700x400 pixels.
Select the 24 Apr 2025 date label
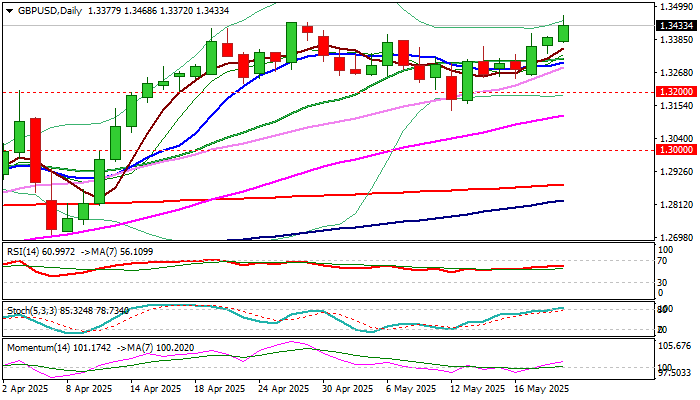coord(284,389)
